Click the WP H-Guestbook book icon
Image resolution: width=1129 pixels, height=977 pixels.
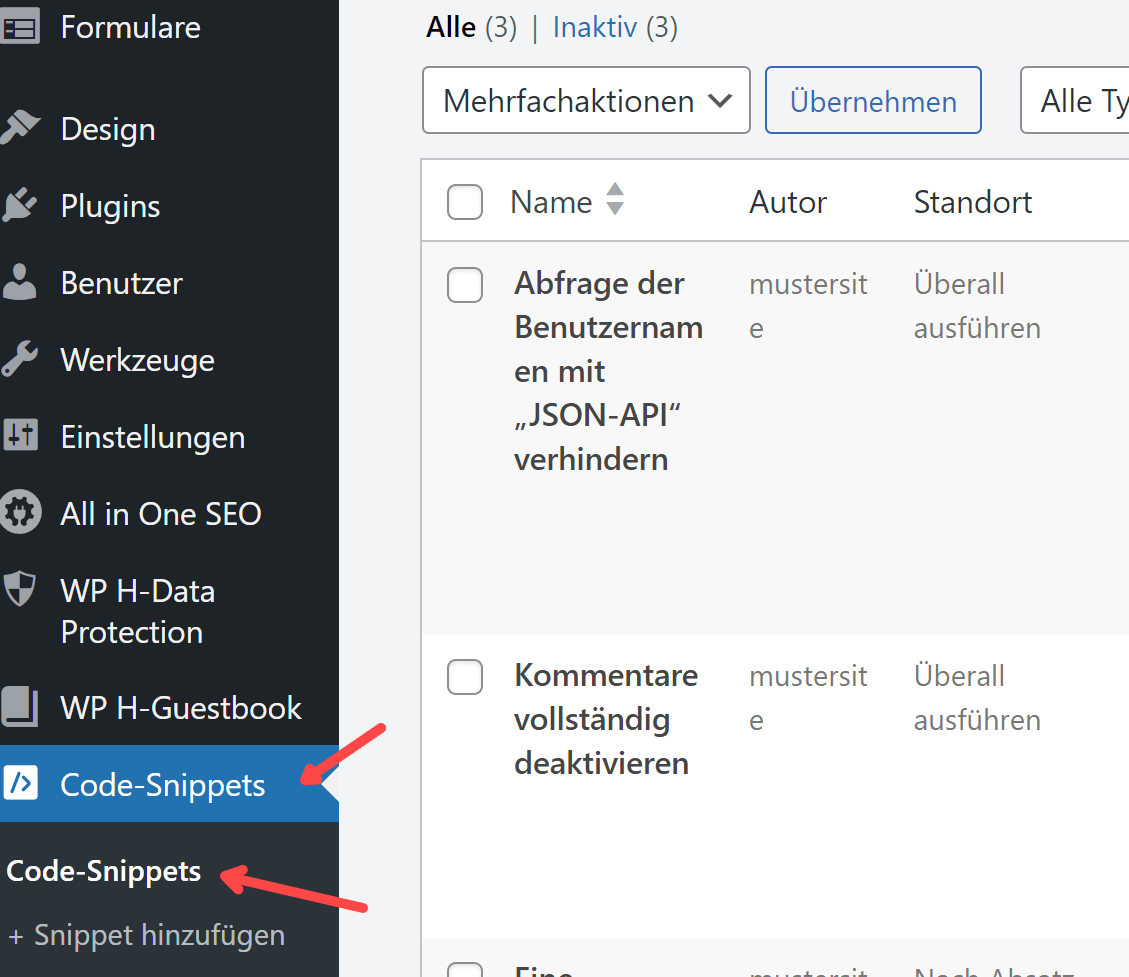click(x=20, y=708)
